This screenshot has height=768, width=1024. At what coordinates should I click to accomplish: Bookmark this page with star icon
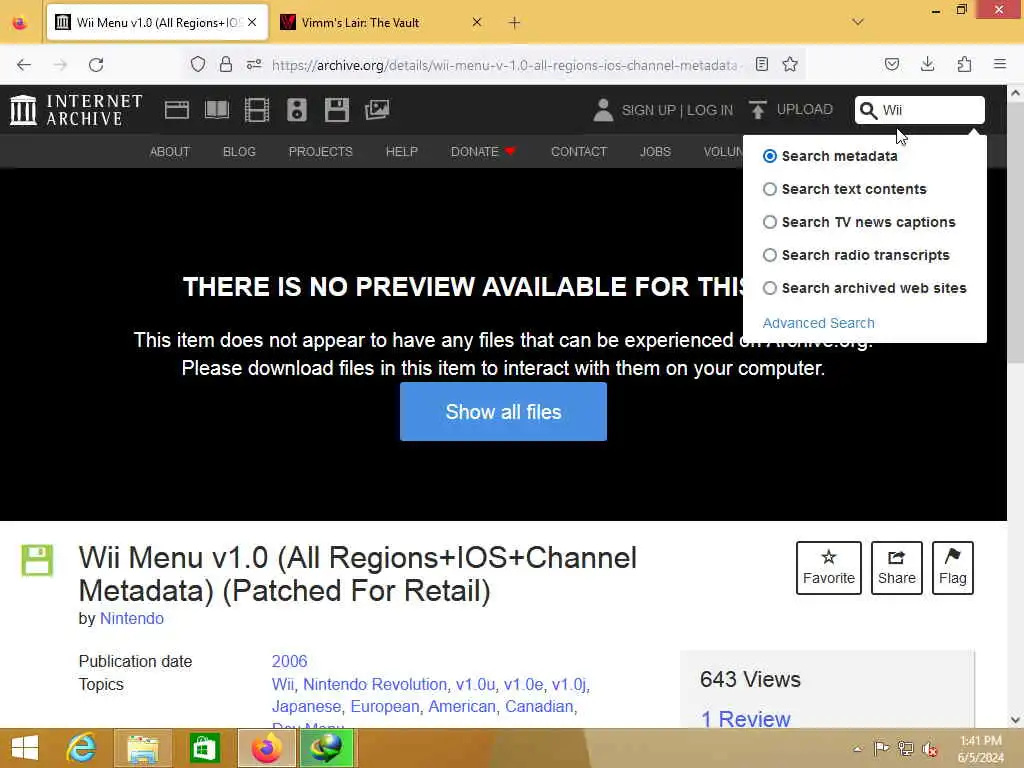[790, 64]
